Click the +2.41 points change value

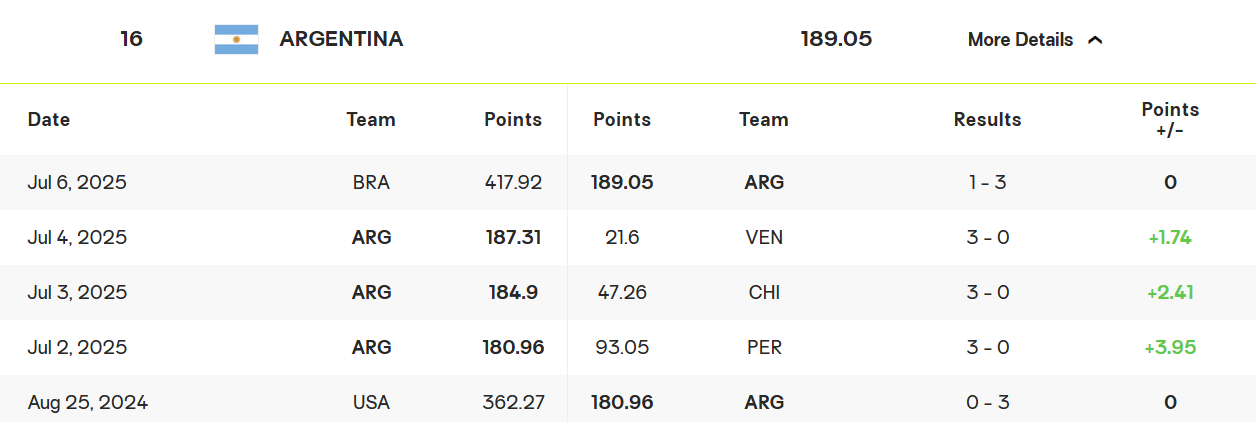click(x=1170, y=293)
